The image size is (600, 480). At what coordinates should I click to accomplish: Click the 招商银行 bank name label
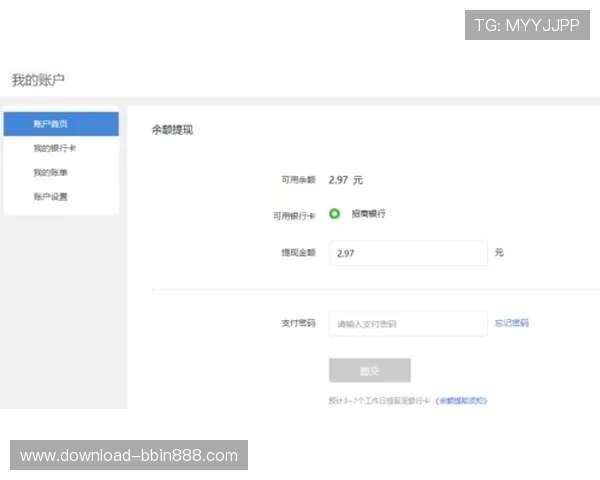point(368,214)
